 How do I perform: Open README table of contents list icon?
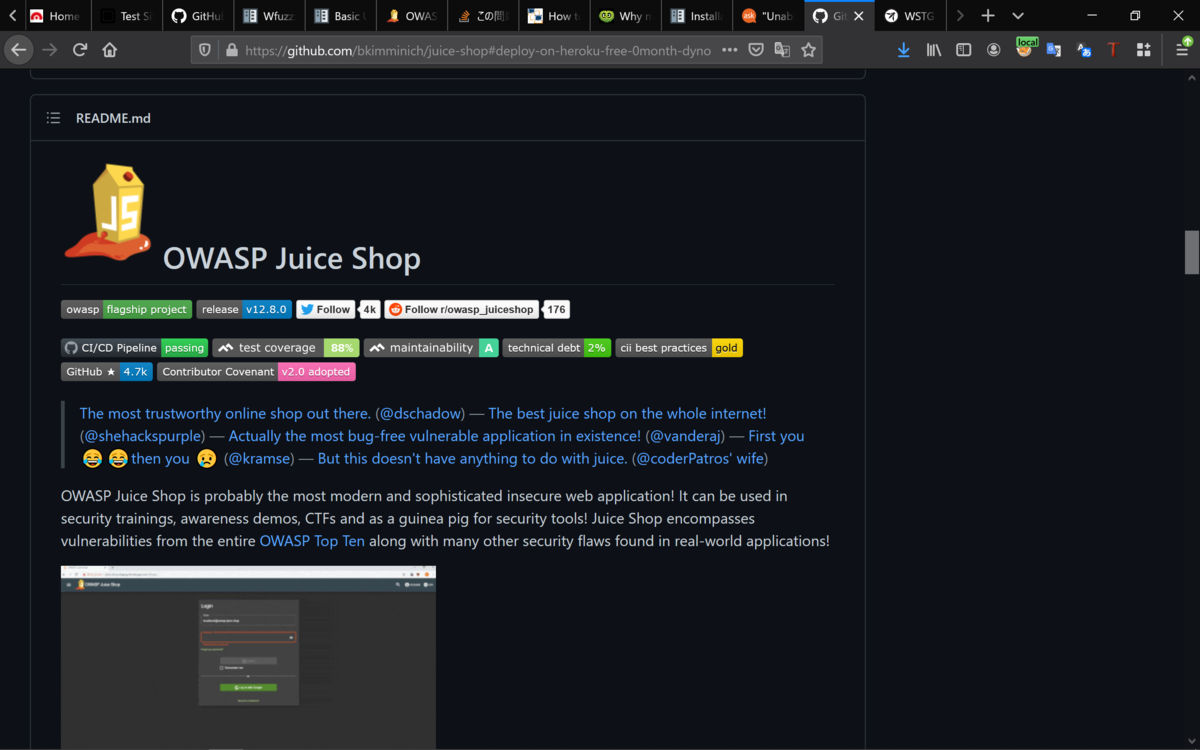(53, 118)
